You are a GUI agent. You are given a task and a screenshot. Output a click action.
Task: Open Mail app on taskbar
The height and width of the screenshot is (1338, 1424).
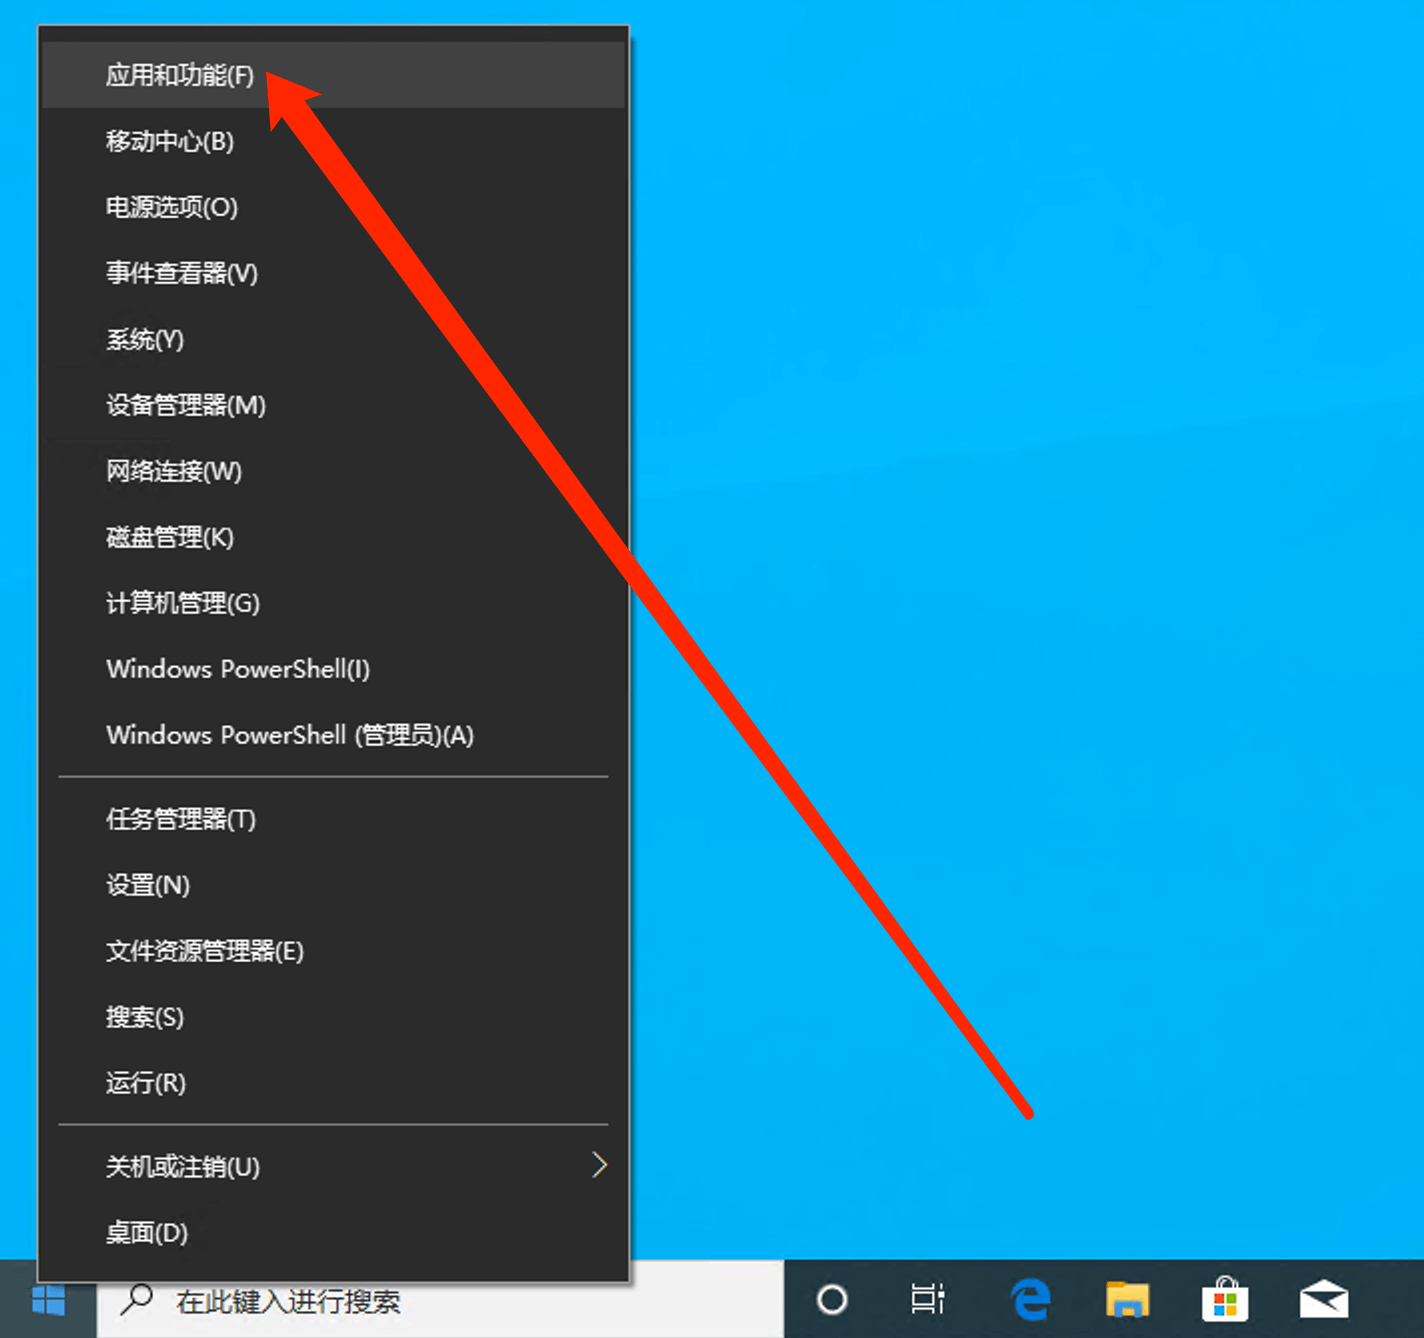tap(1323, 1300)
